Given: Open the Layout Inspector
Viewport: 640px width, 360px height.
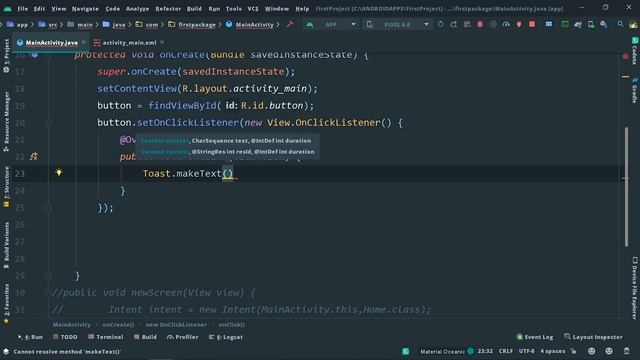Looking at the screenshot, I should (593, 337).
